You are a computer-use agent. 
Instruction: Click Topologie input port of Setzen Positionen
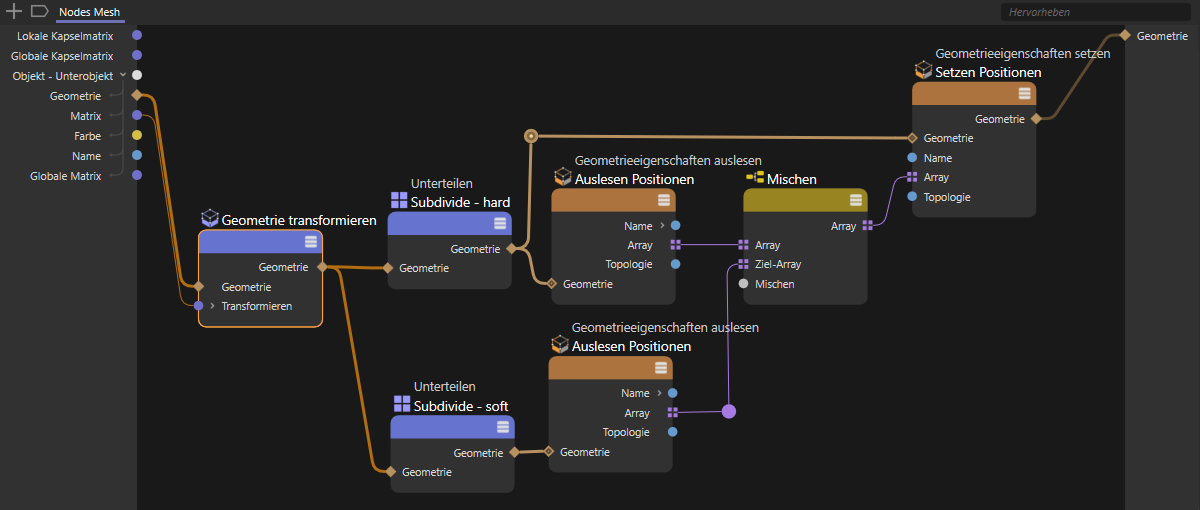point(912,197)
